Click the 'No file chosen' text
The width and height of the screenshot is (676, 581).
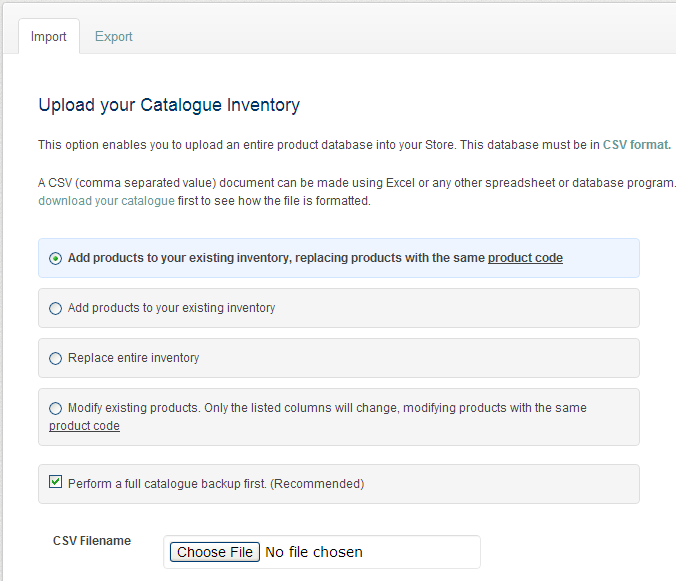(314, 552)
